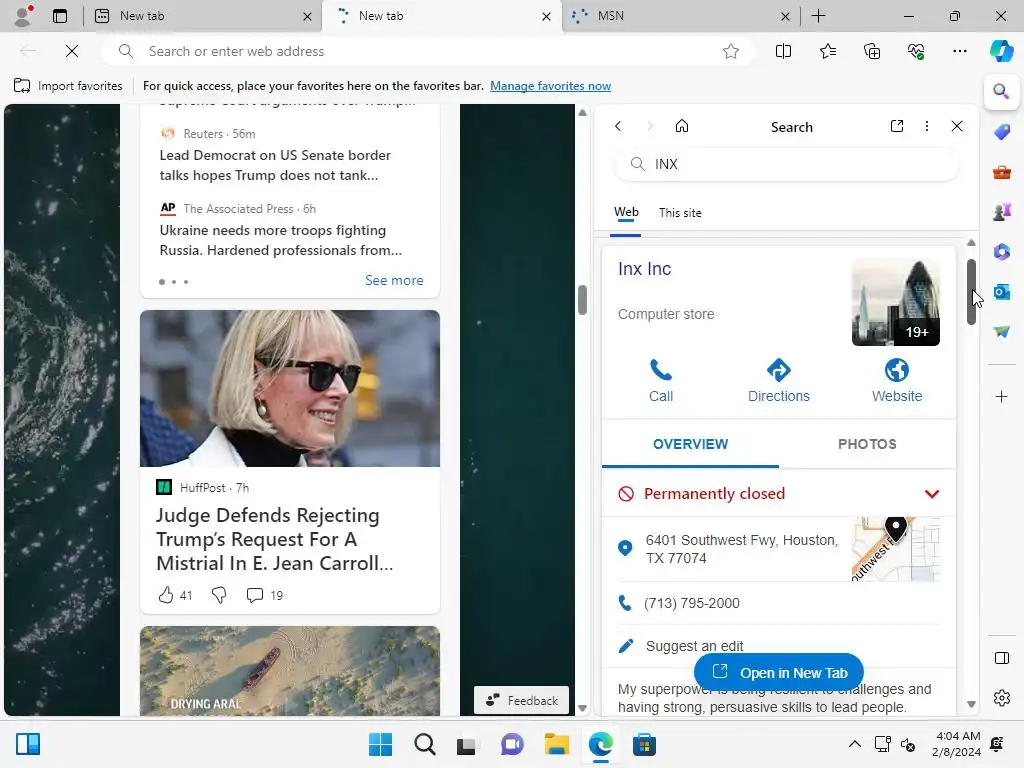Open a new tab with plus button
Image resolution: width=1024 pixels, height=768 pixels.
point(818,16)
